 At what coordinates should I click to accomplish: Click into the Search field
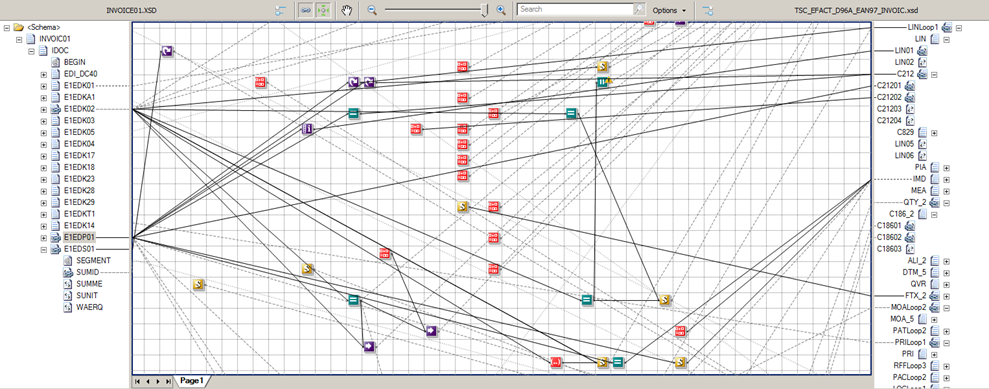pyautogui.click(x=575, y=9)
